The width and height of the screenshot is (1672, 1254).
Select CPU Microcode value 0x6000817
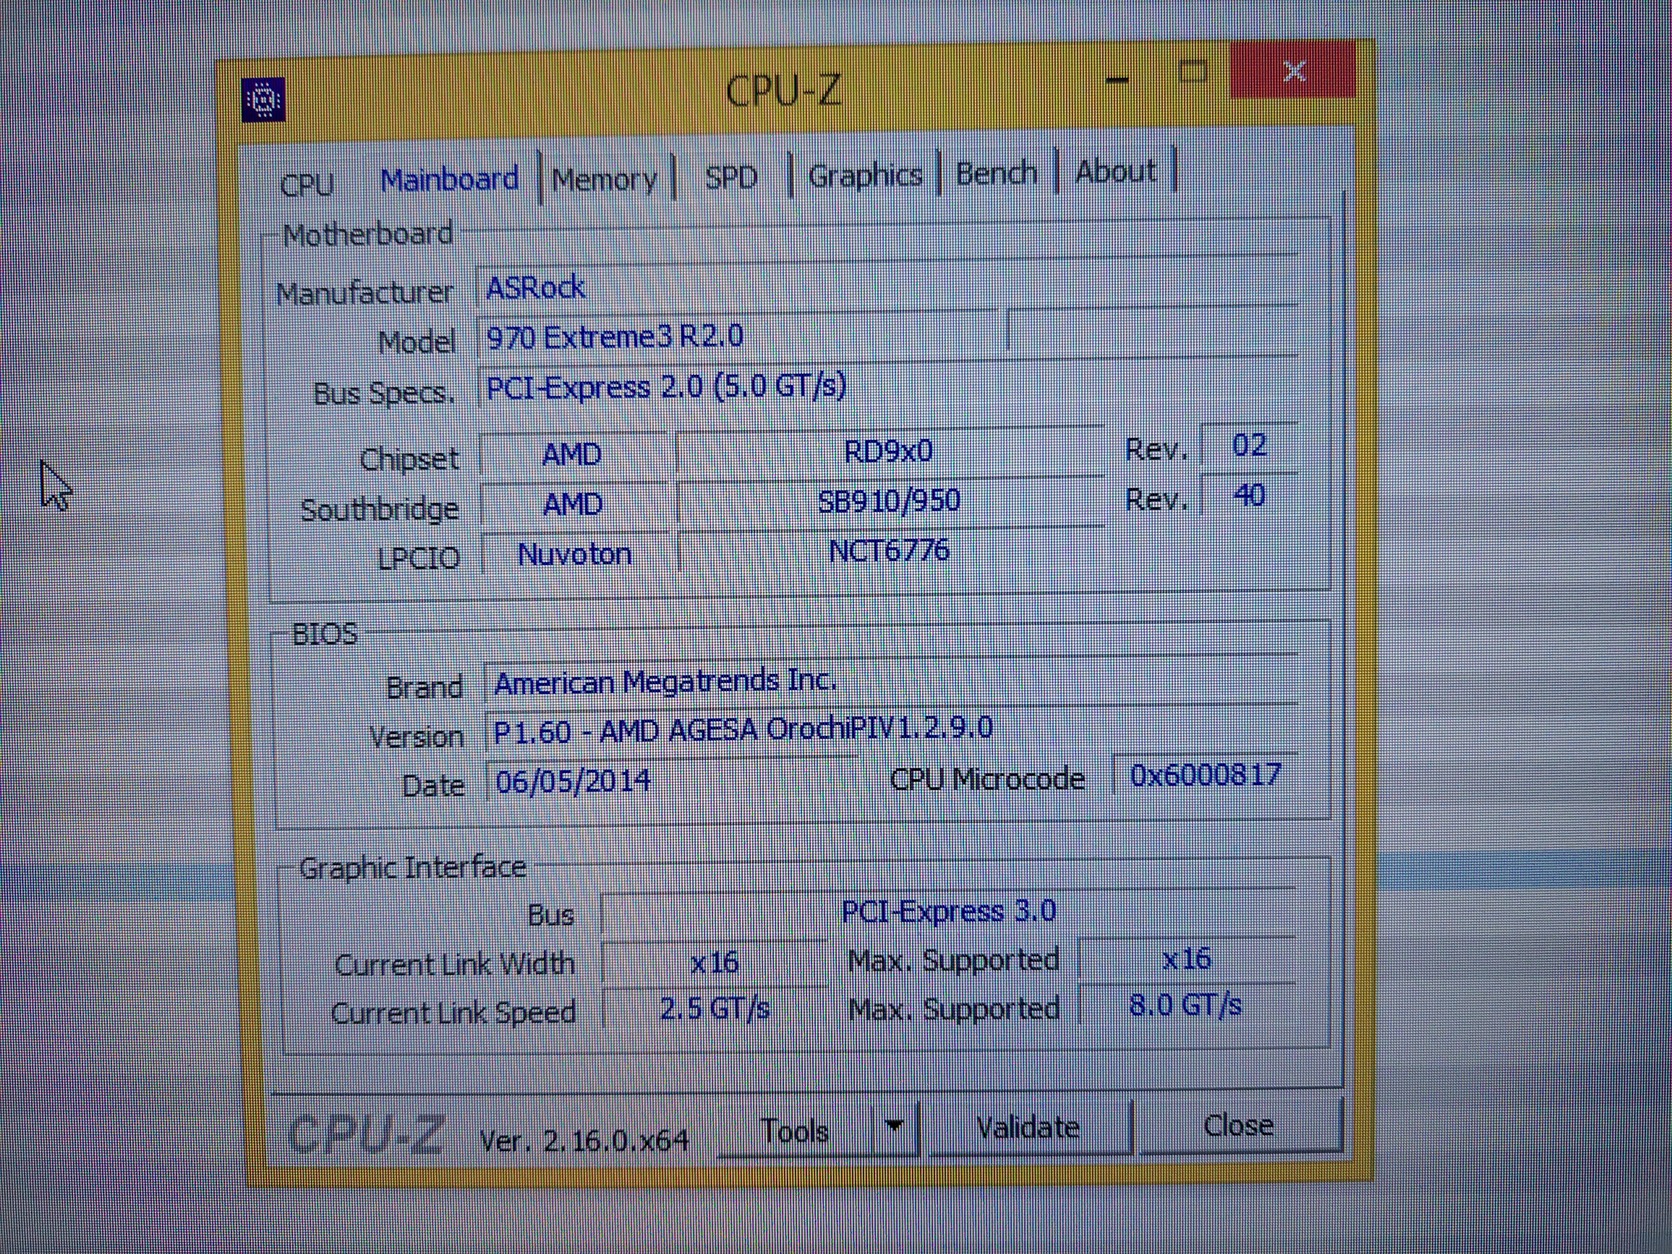click(1205, 775)
